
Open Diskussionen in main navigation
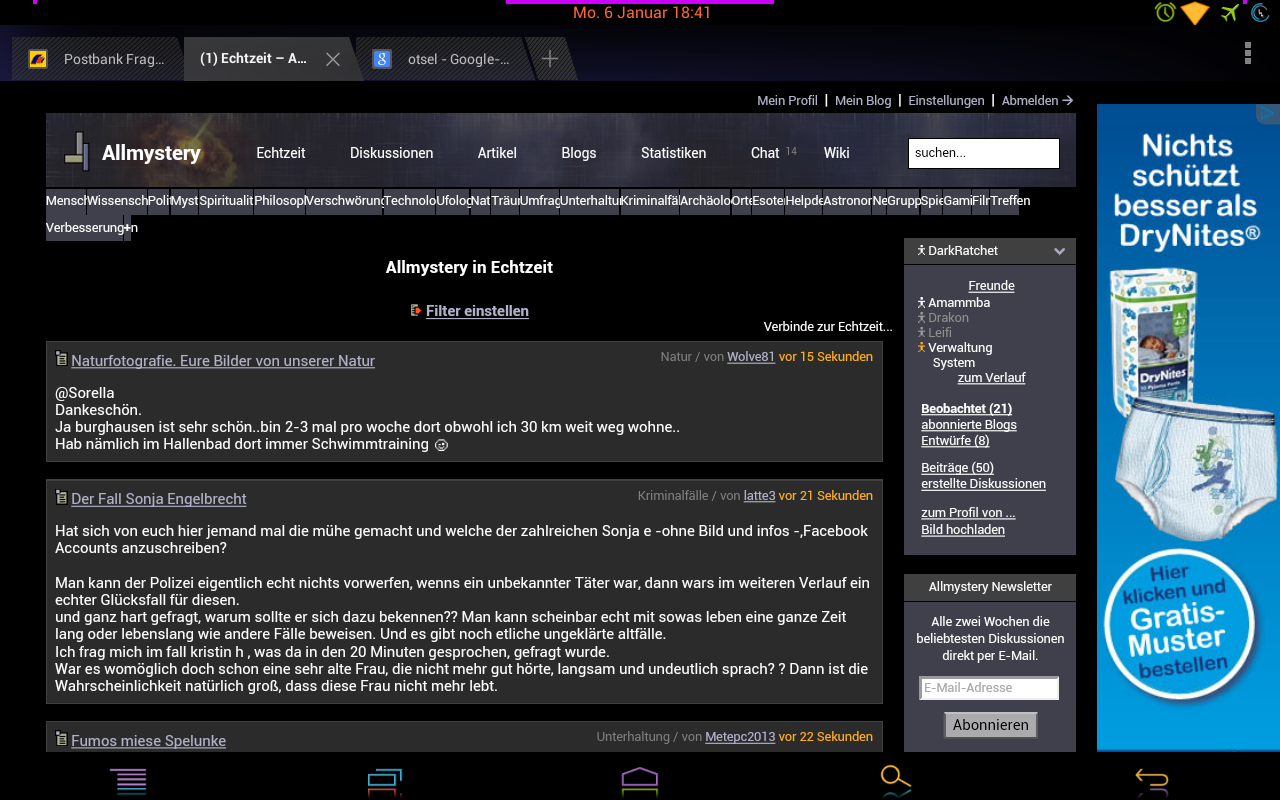[x=391, y=153]
